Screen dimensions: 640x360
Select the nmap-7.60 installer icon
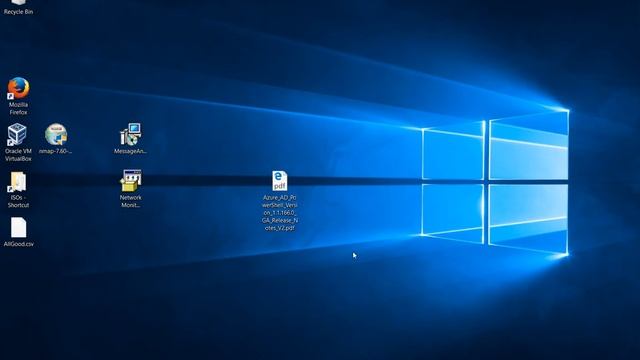tap(56, 134)
